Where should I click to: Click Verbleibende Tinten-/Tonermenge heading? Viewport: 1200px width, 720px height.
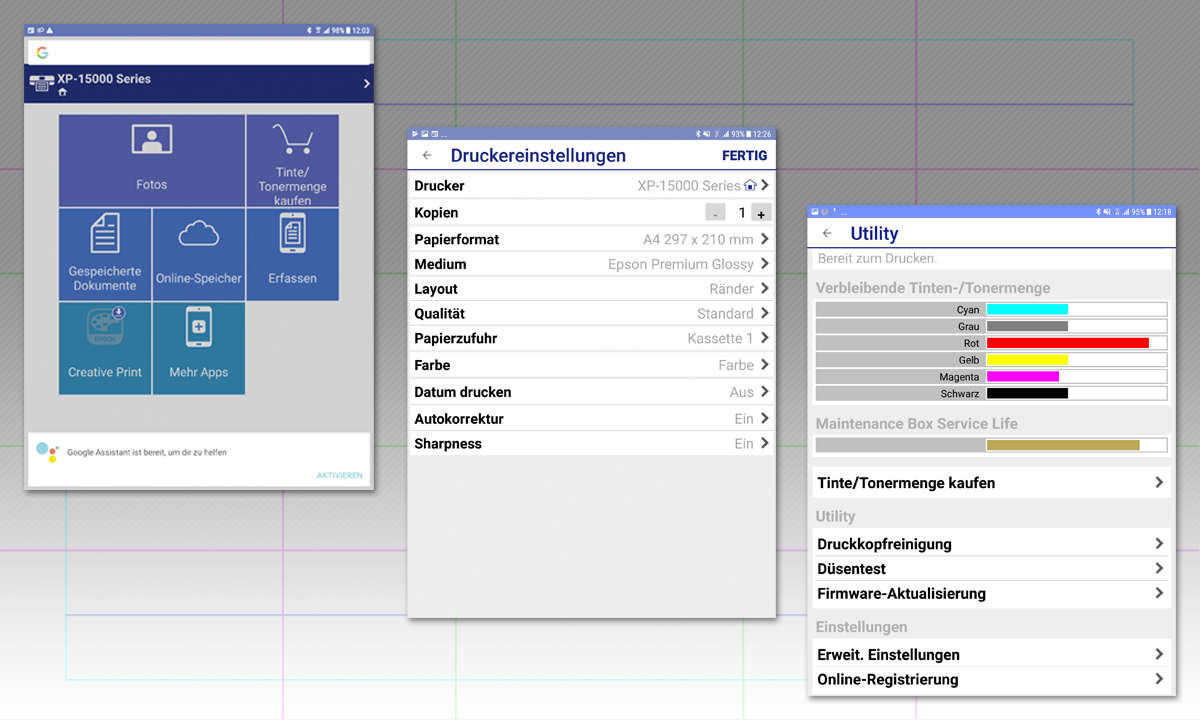coord(933,288)
